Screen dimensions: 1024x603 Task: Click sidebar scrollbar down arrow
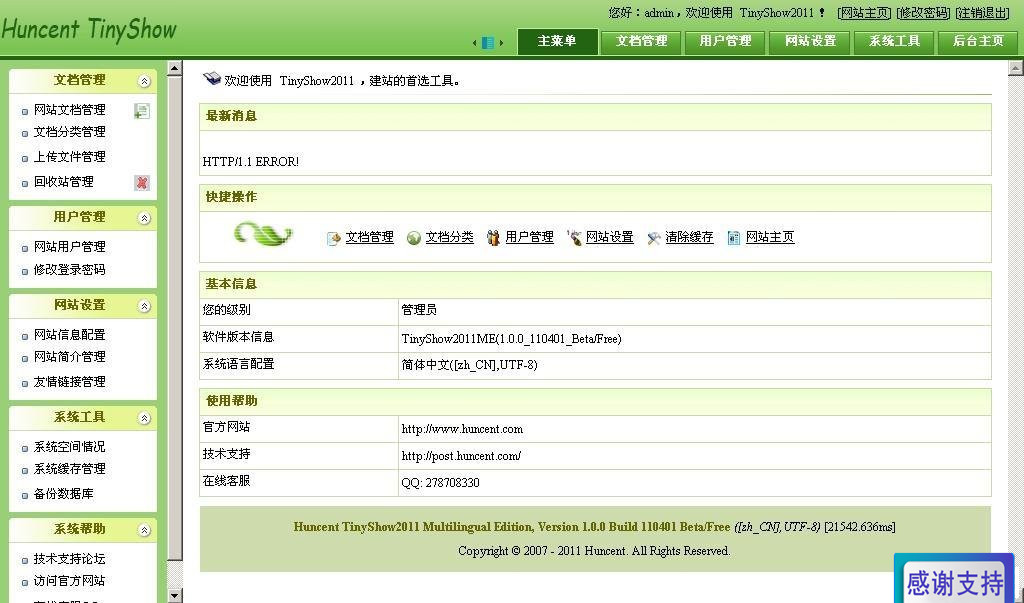point(174,596)
